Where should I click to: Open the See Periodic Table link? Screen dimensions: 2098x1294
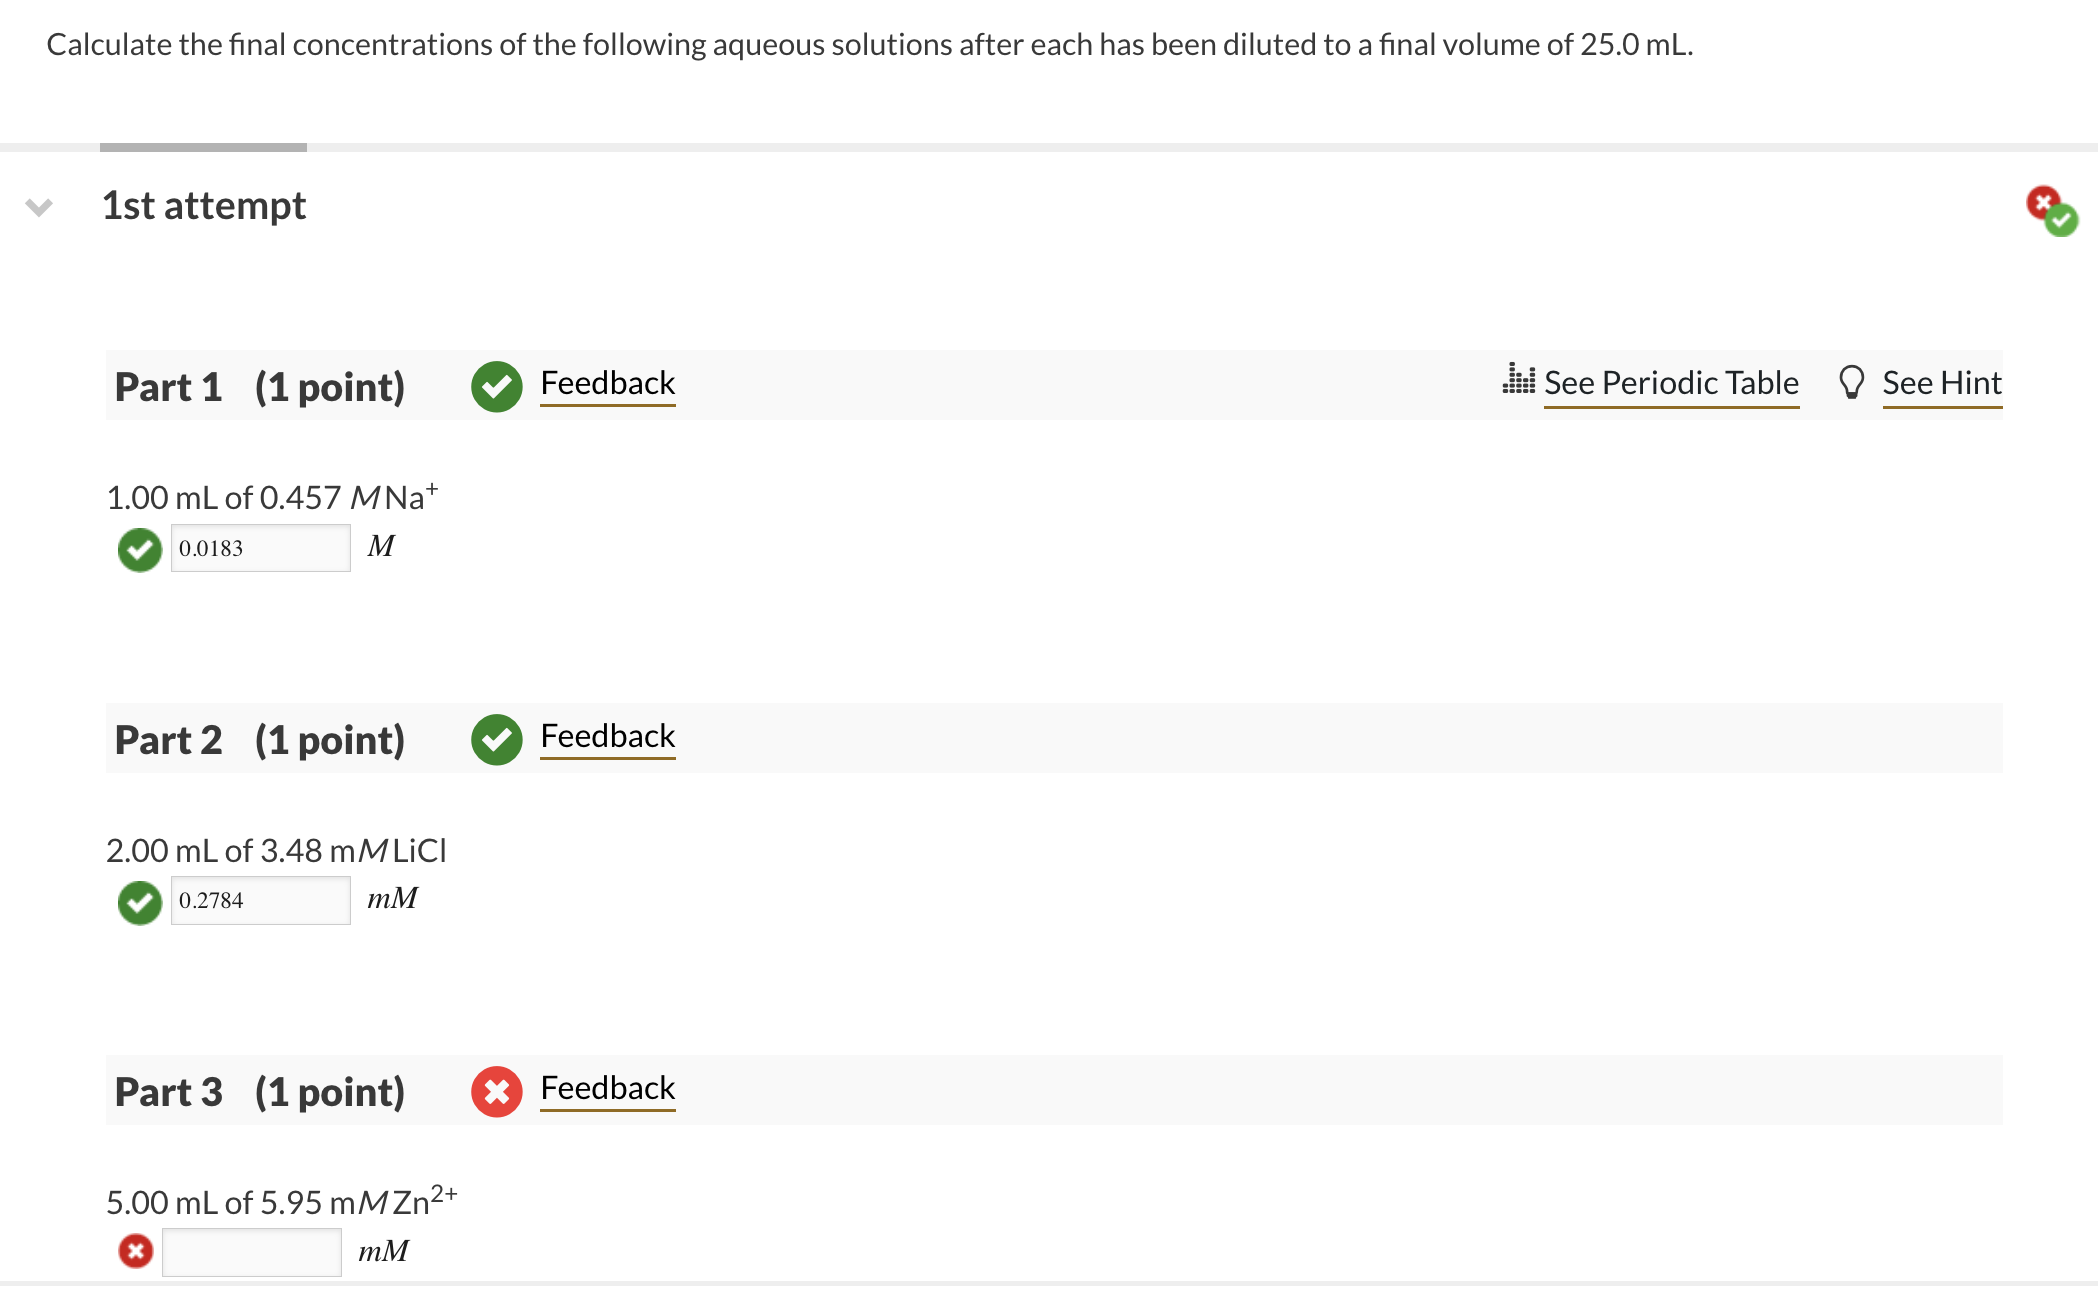click(x=1671, y=382)
